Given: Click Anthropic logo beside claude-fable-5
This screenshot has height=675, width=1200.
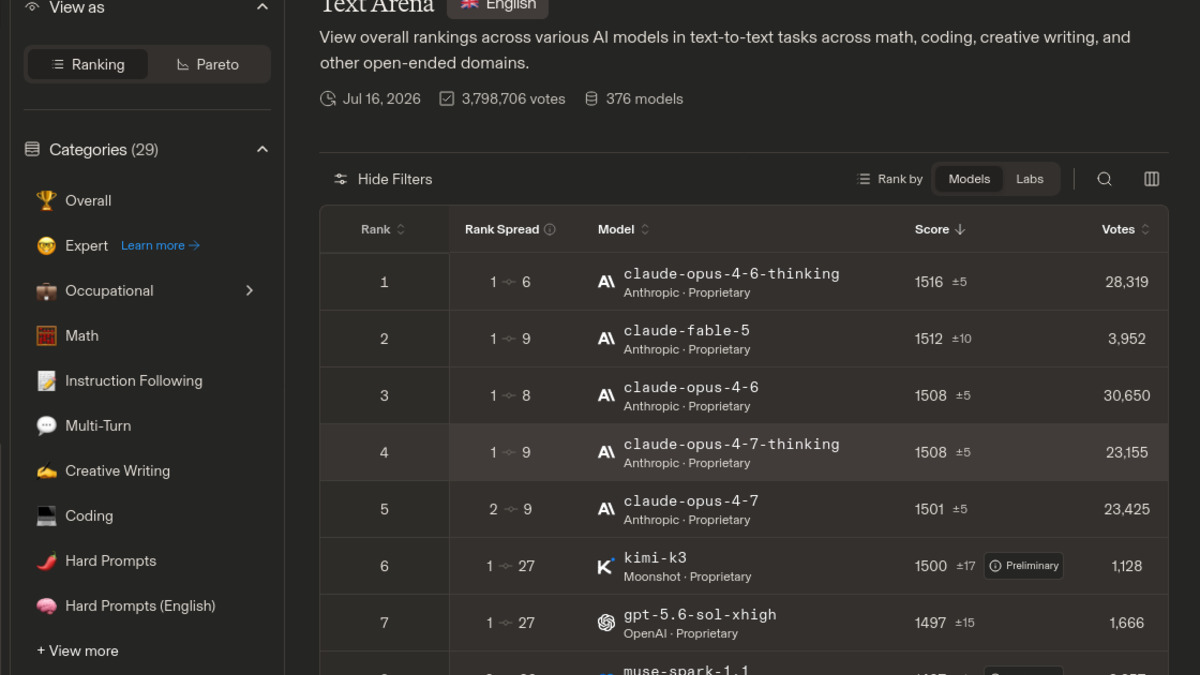Looking at the screenshot, I should 606,339.
